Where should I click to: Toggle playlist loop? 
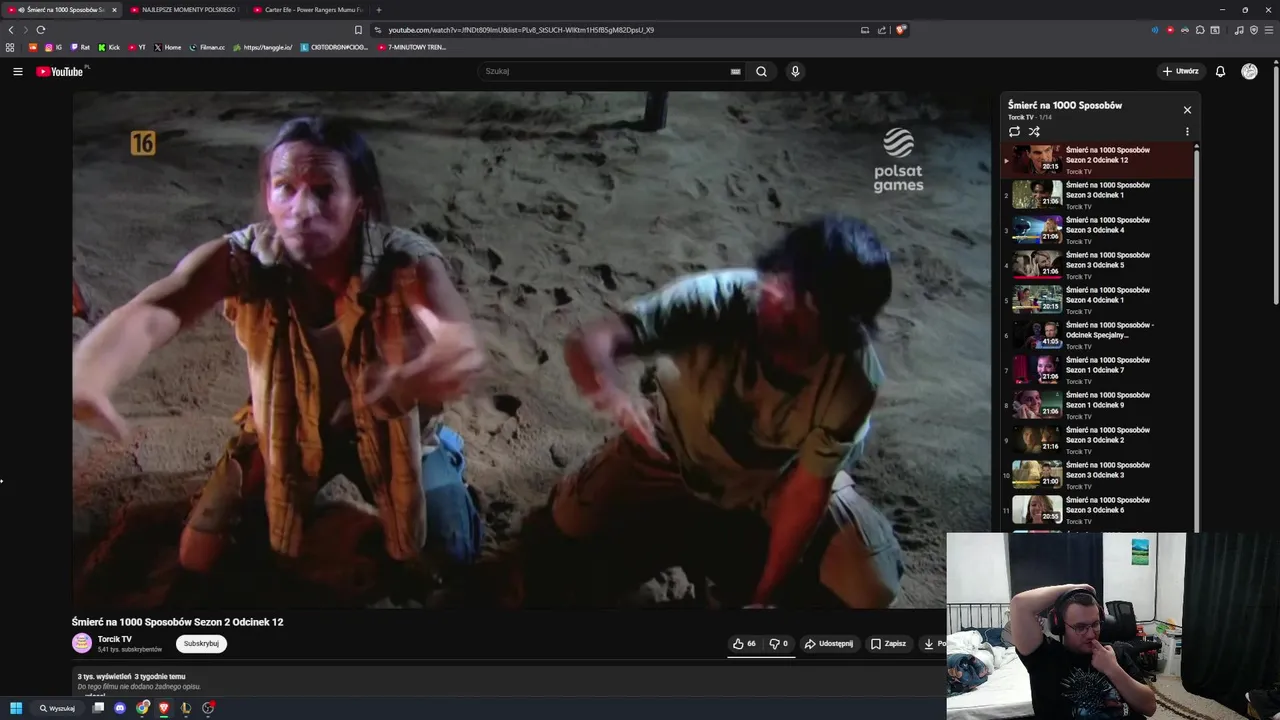[1014, 131]
